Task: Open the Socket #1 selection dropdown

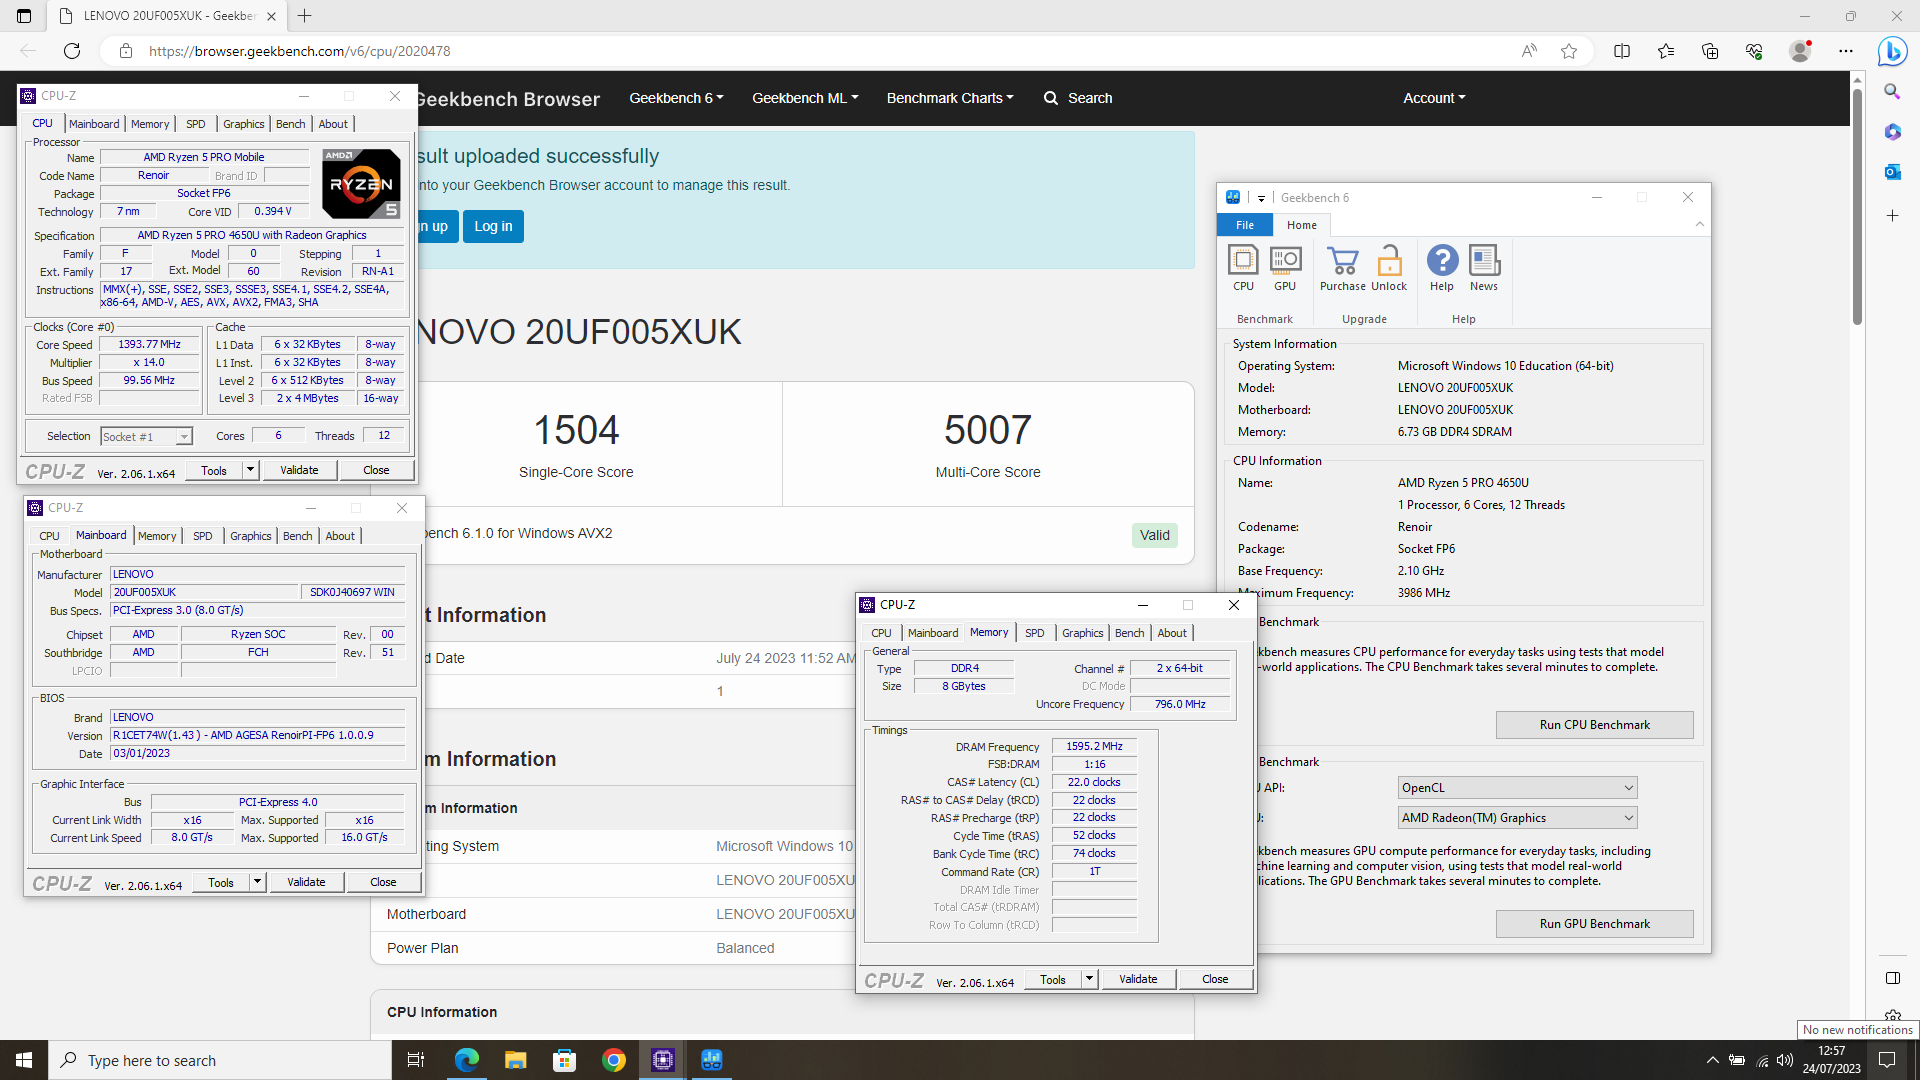Action: tap(146, 437)
